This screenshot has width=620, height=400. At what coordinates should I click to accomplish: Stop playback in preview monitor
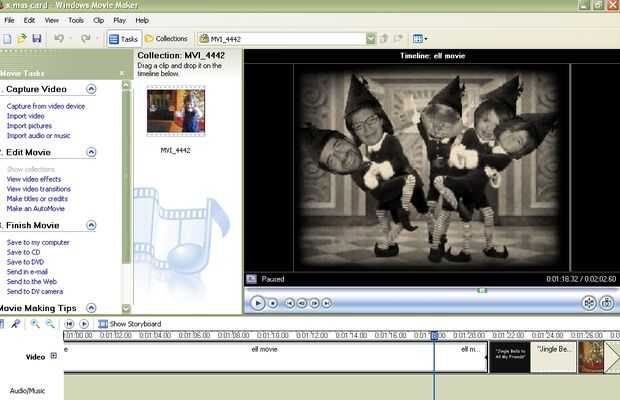[x=272, y=303]
